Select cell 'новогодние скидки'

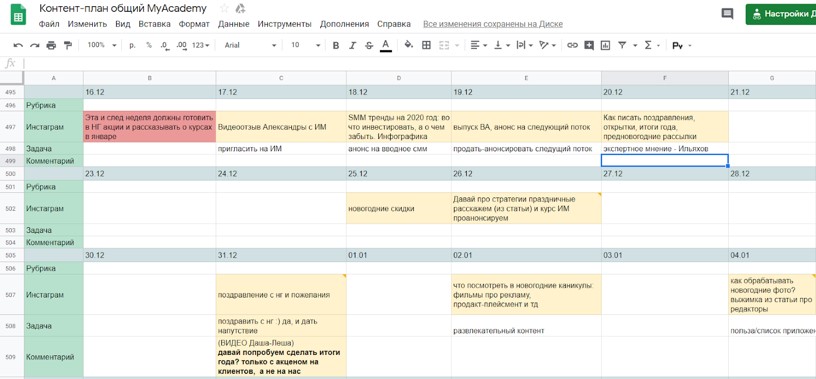399,208
